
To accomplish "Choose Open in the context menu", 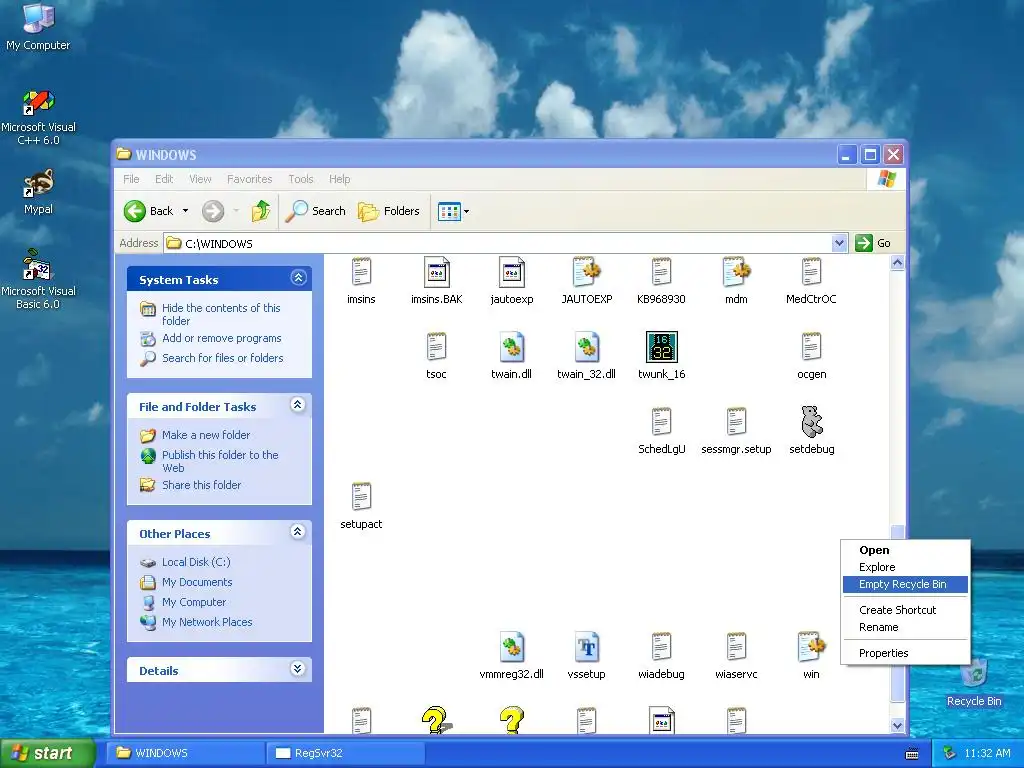I will coord(905,551).
